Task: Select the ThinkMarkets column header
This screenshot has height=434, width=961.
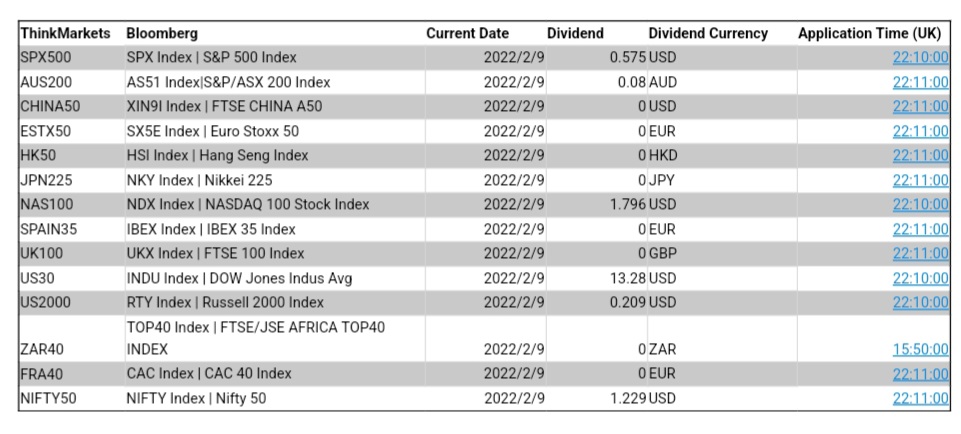Action: coord(65,33)
